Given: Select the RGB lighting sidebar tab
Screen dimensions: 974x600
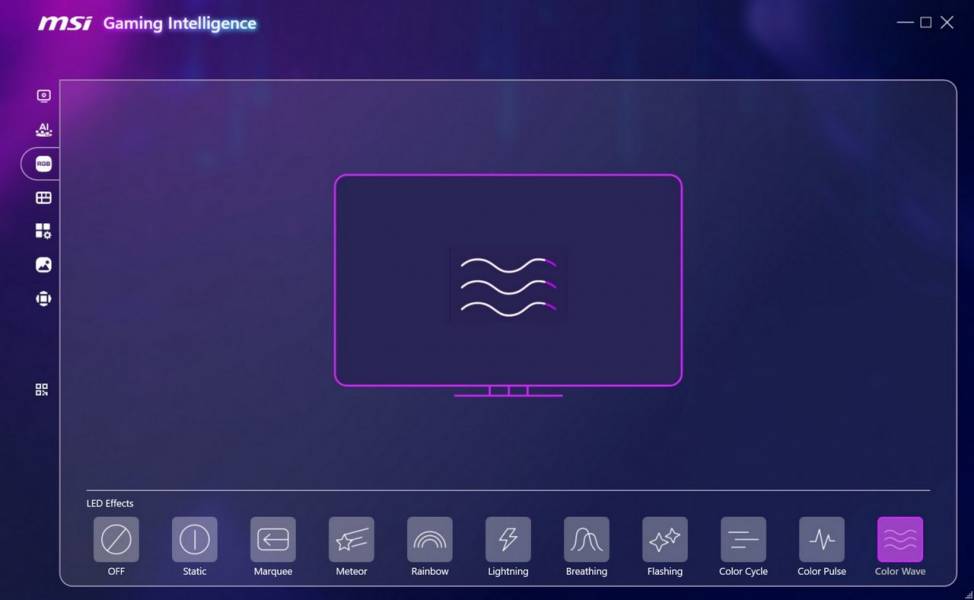Looking at the screenshot, I should tap(43, 164).
